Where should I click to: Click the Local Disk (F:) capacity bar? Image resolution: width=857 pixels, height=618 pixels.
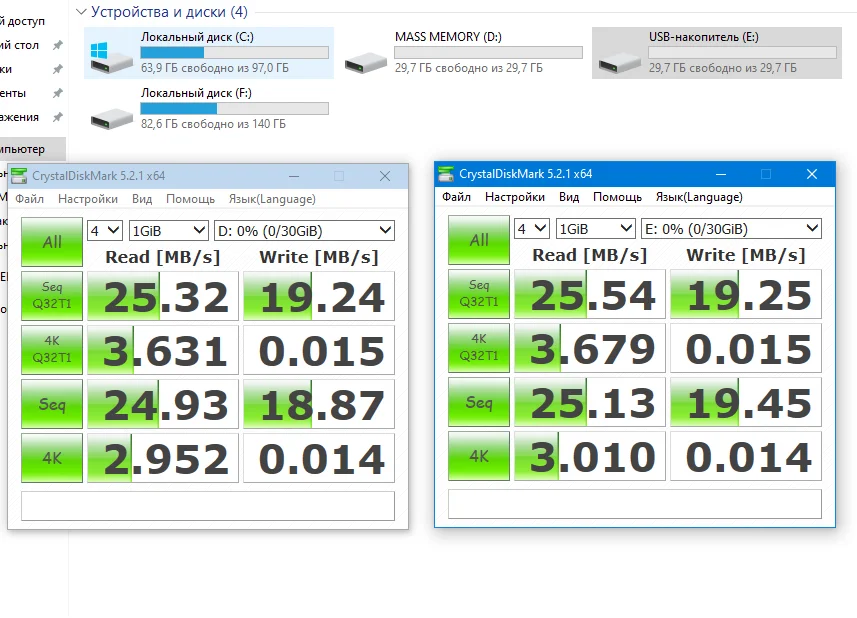click(234, 108)
